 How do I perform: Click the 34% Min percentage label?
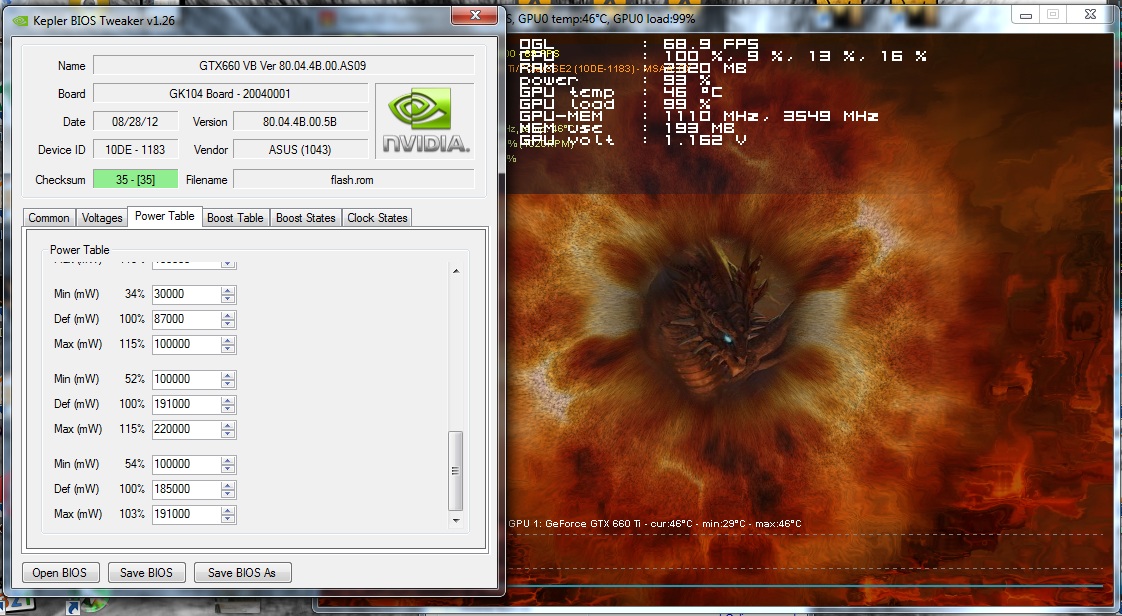(135, 294)
